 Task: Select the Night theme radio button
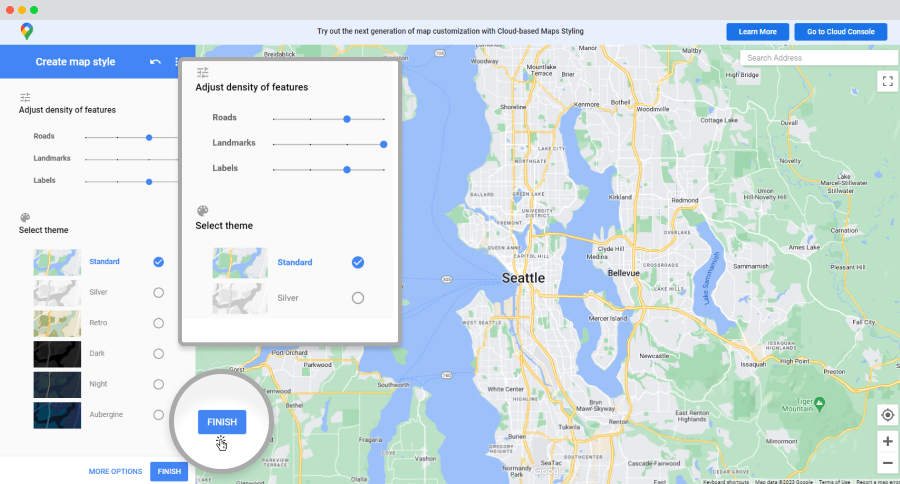(158, 384)
